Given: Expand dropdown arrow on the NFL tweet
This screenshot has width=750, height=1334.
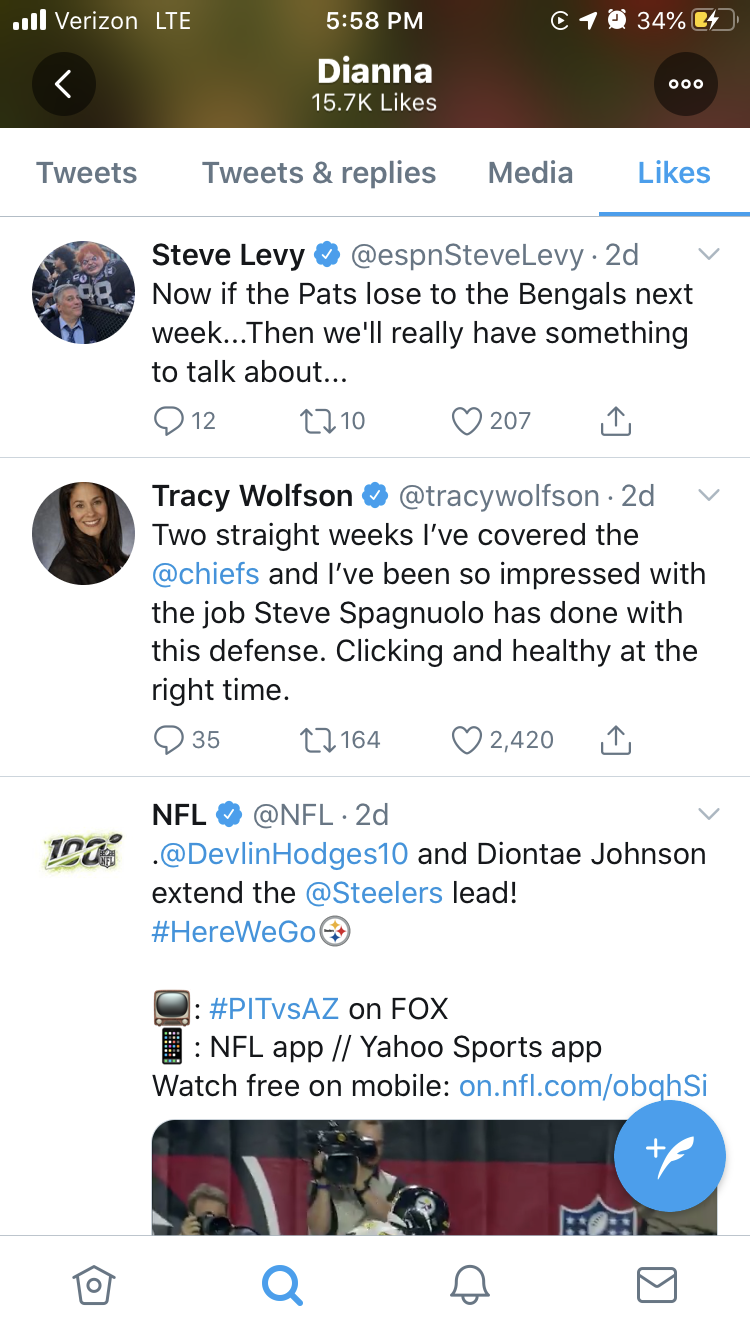Looking at the screenshot, I should coord(708,814).
